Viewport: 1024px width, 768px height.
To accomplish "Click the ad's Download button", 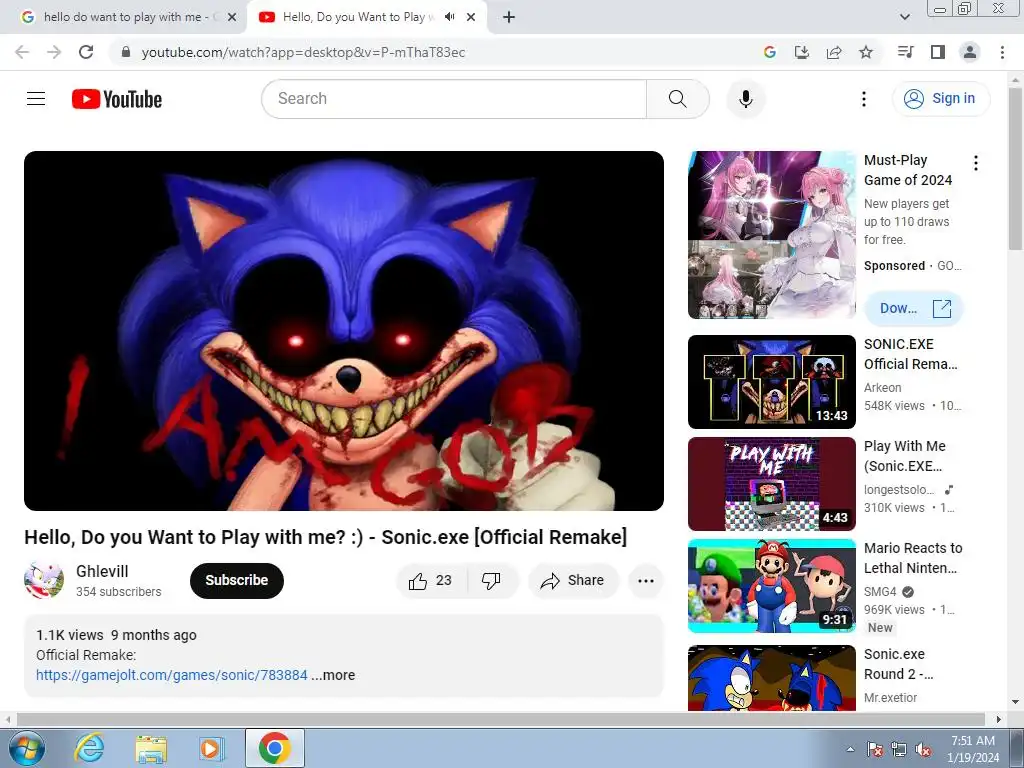I will click(x=914, y=308).
